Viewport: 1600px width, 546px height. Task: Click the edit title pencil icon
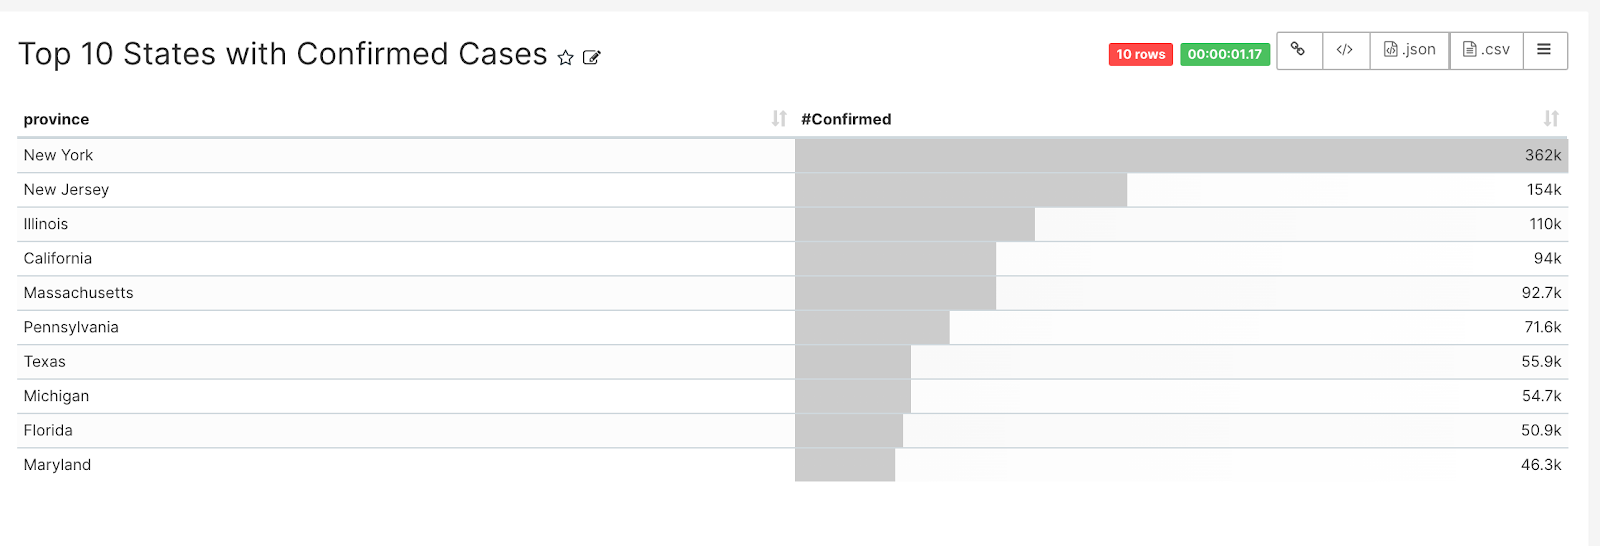coord(592,58)
